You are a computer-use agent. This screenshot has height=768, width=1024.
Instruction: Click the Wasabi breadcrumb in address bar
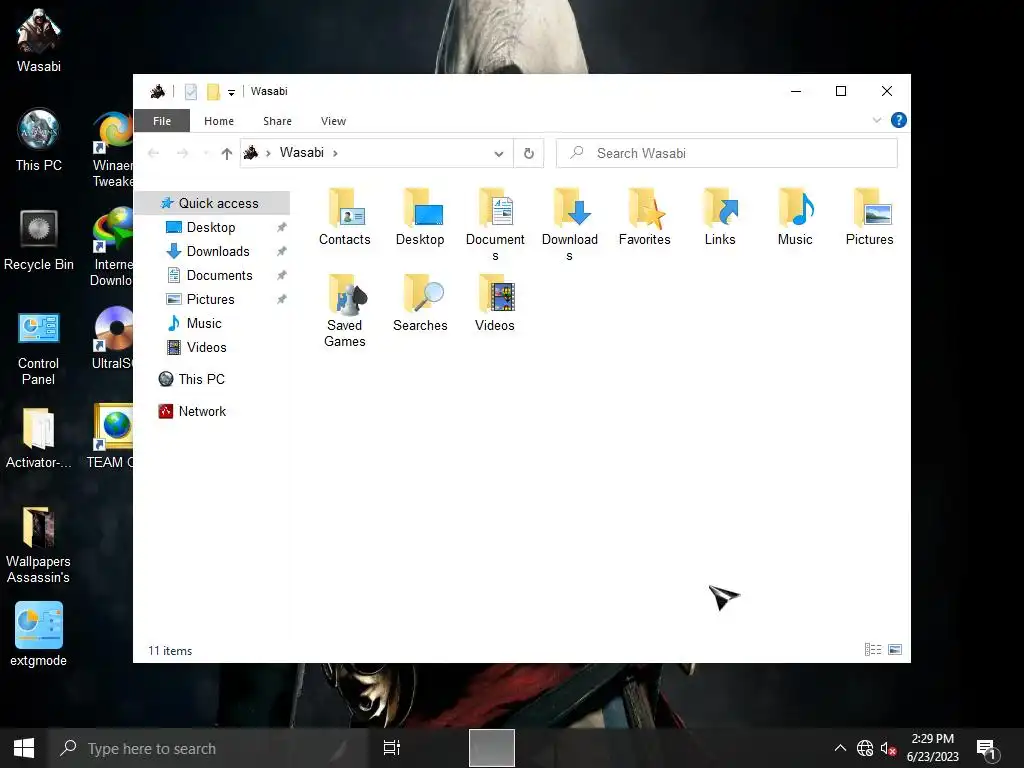click(x=302, y=153)
